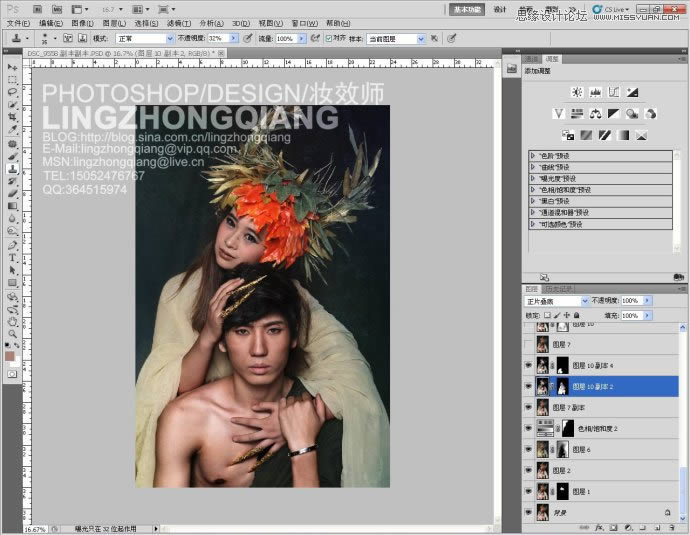Select the Gradient tool
Viewport: 690px width, 535px height.
12,206
